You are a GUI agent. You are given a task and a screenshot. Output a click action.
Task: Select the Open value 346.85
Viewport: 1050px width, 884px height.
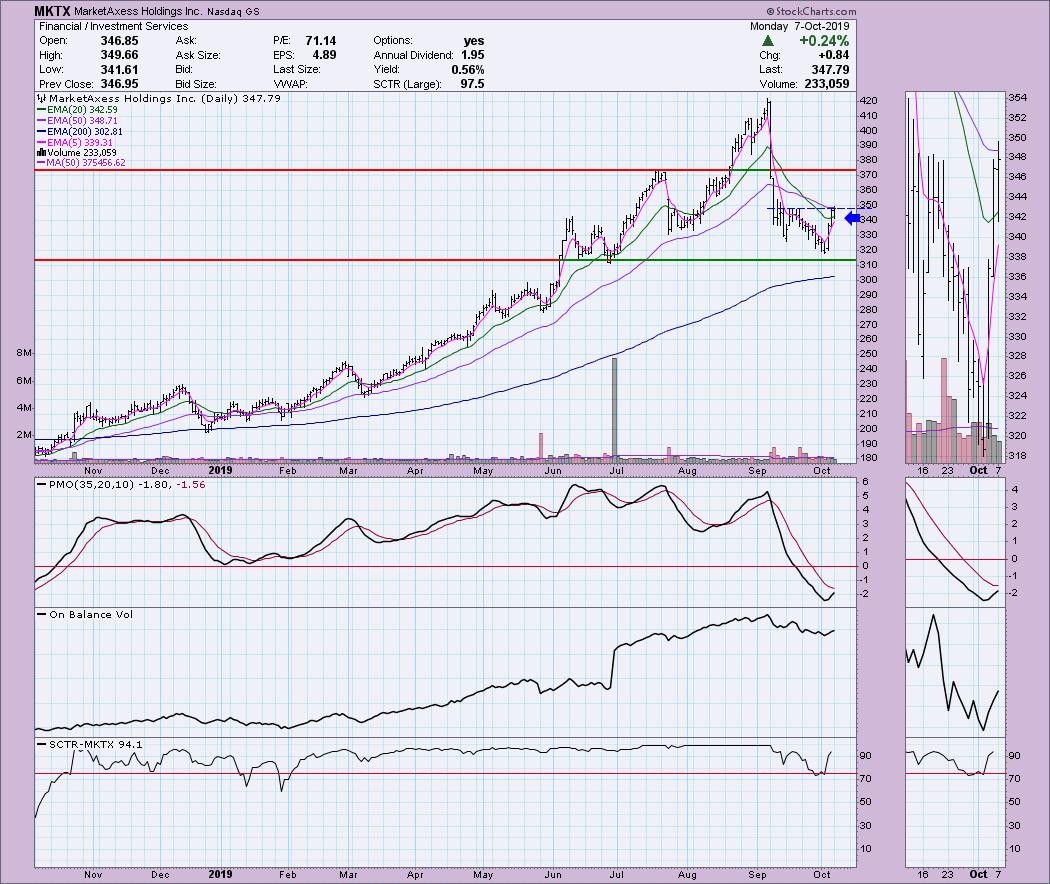pos(119,41)
